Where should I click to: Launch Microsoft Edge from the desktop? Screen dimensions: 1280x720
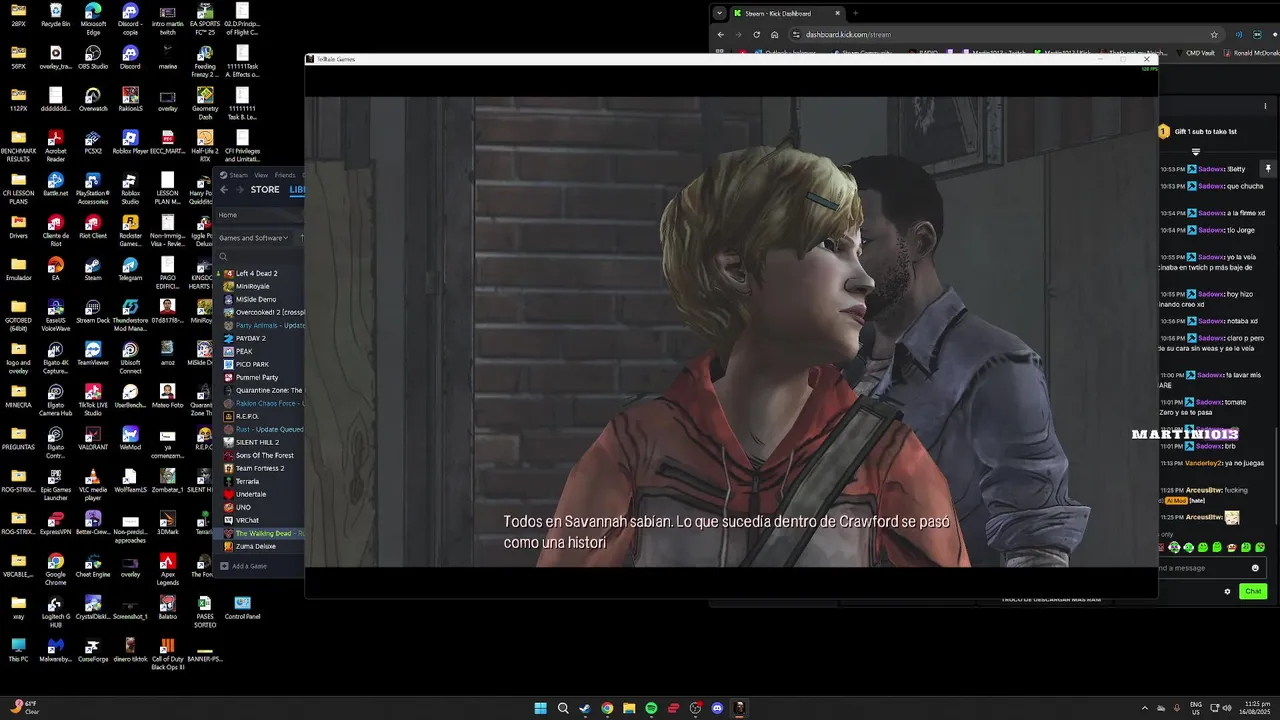tap(93, 15)
